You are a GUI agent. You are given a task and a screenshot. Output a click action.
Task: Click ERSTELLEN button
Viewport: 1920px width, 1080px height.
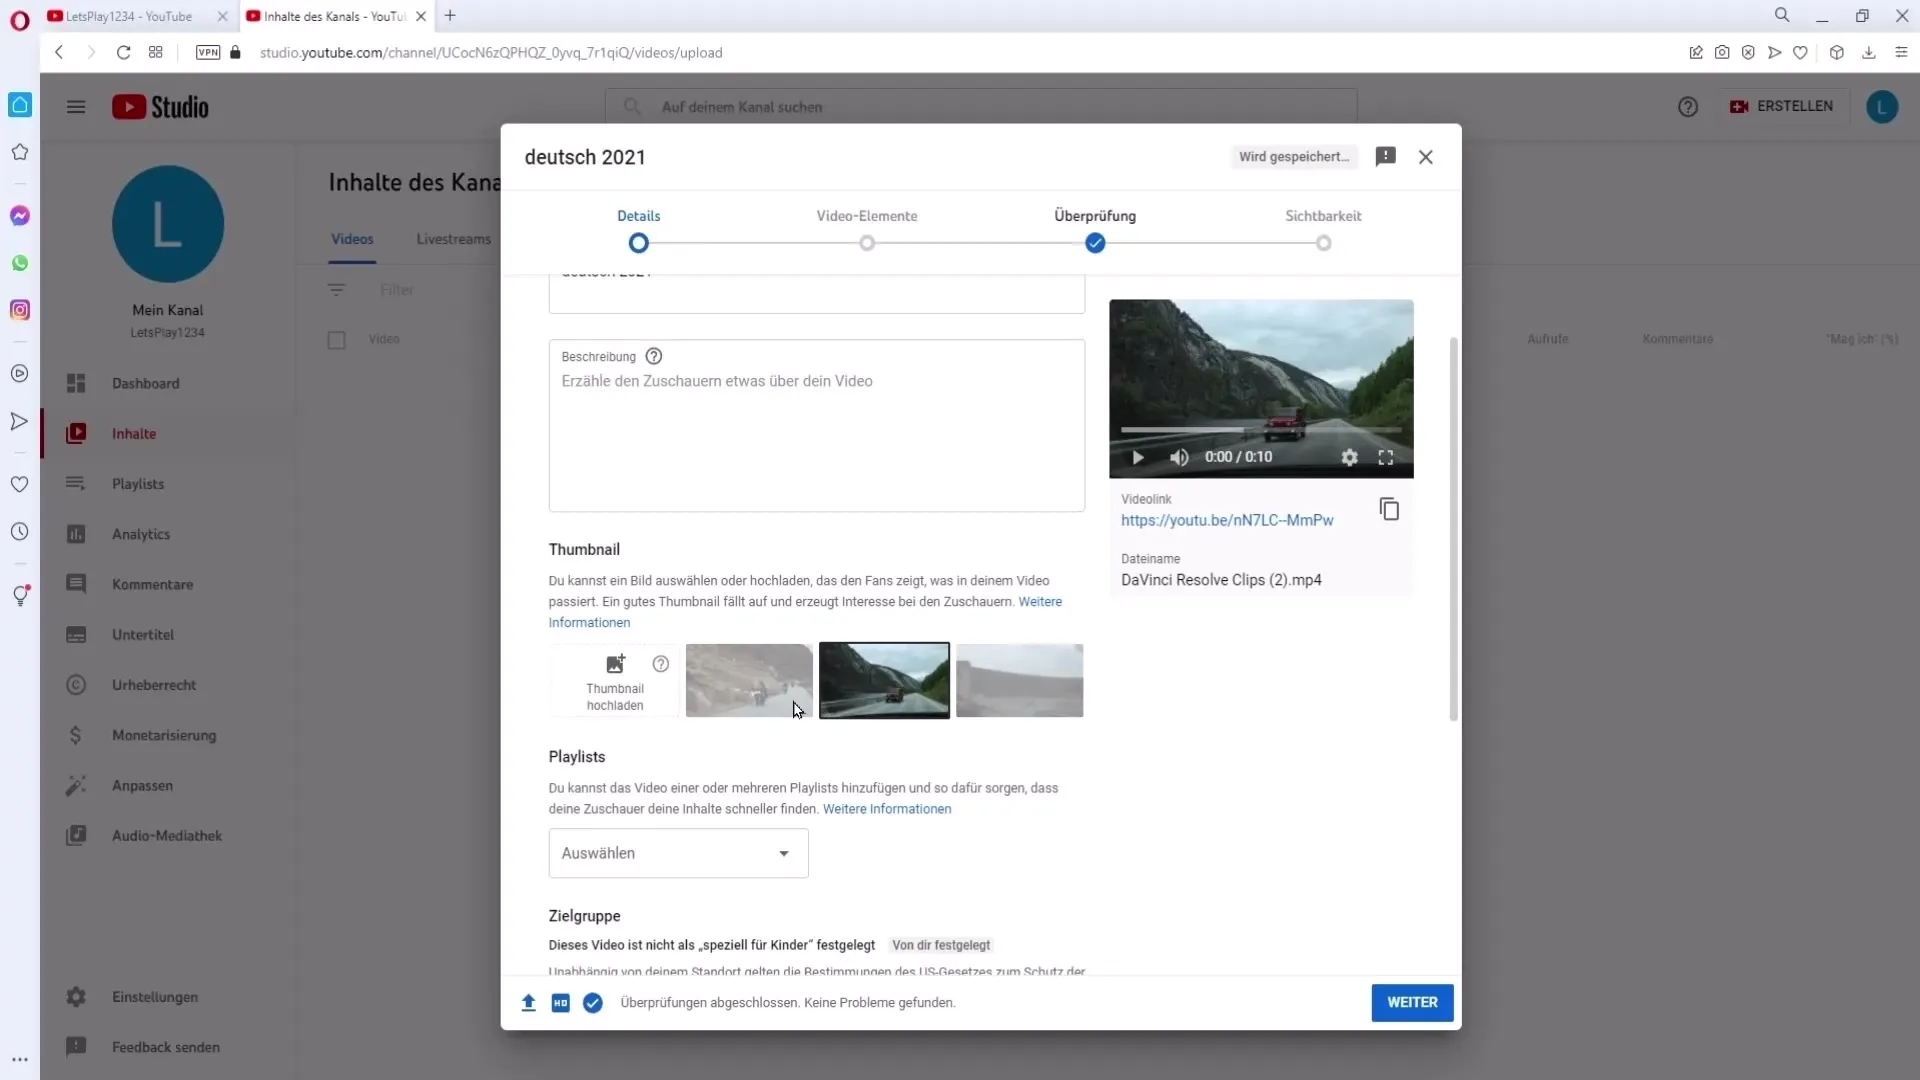(x=1783, y=106)
